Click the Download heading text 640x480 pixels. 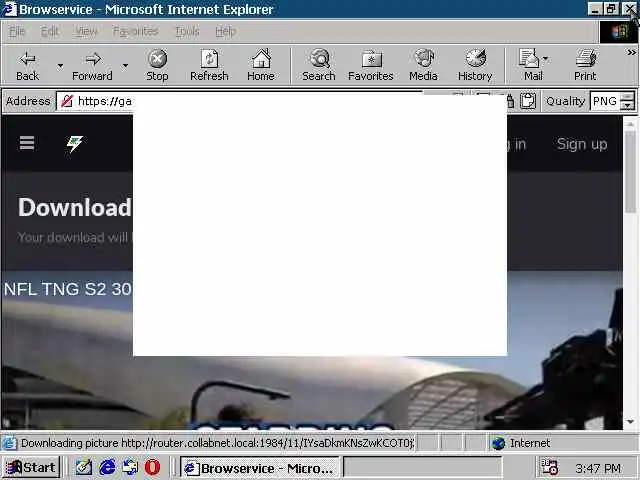coord(75,207)
